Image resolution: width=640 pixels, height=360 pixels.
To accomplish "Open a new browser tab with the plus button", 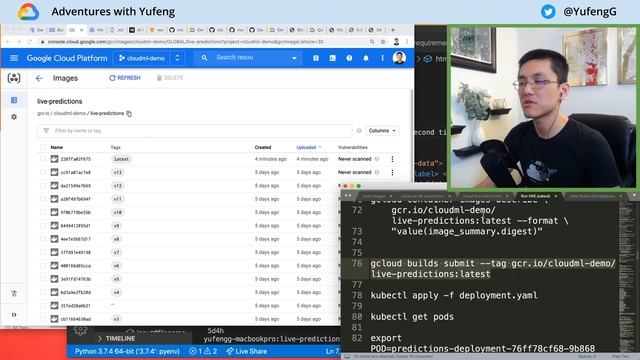I will click(x=393, y=30).
